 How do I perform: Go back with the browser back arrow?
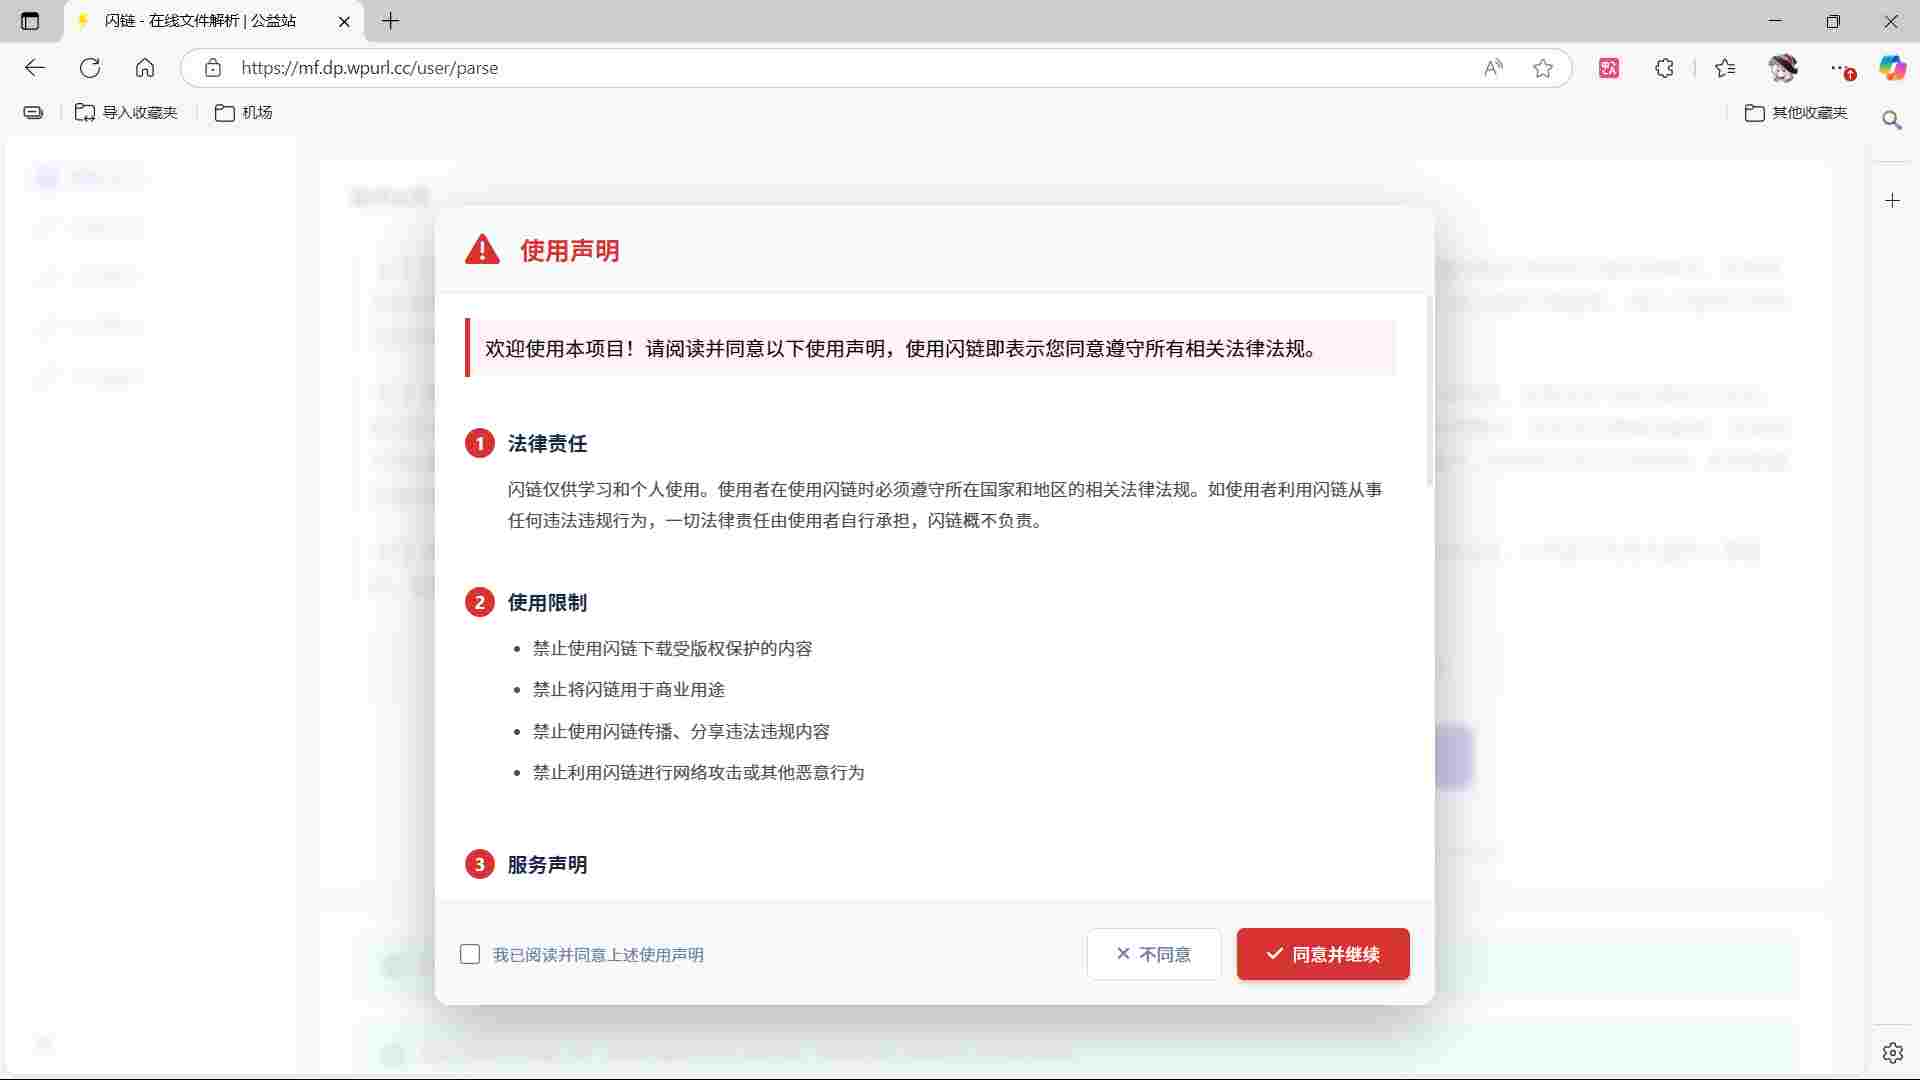(35, 68)
